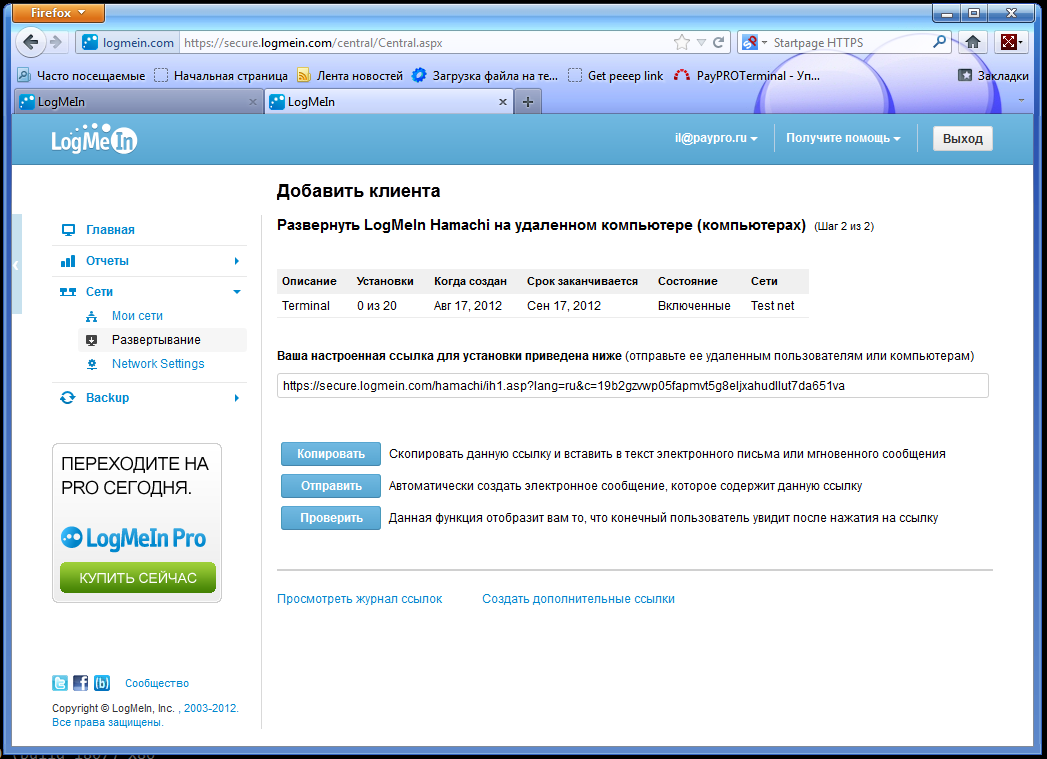Expand the Backup section arrow
The image size is (1047, 759).
237,398
